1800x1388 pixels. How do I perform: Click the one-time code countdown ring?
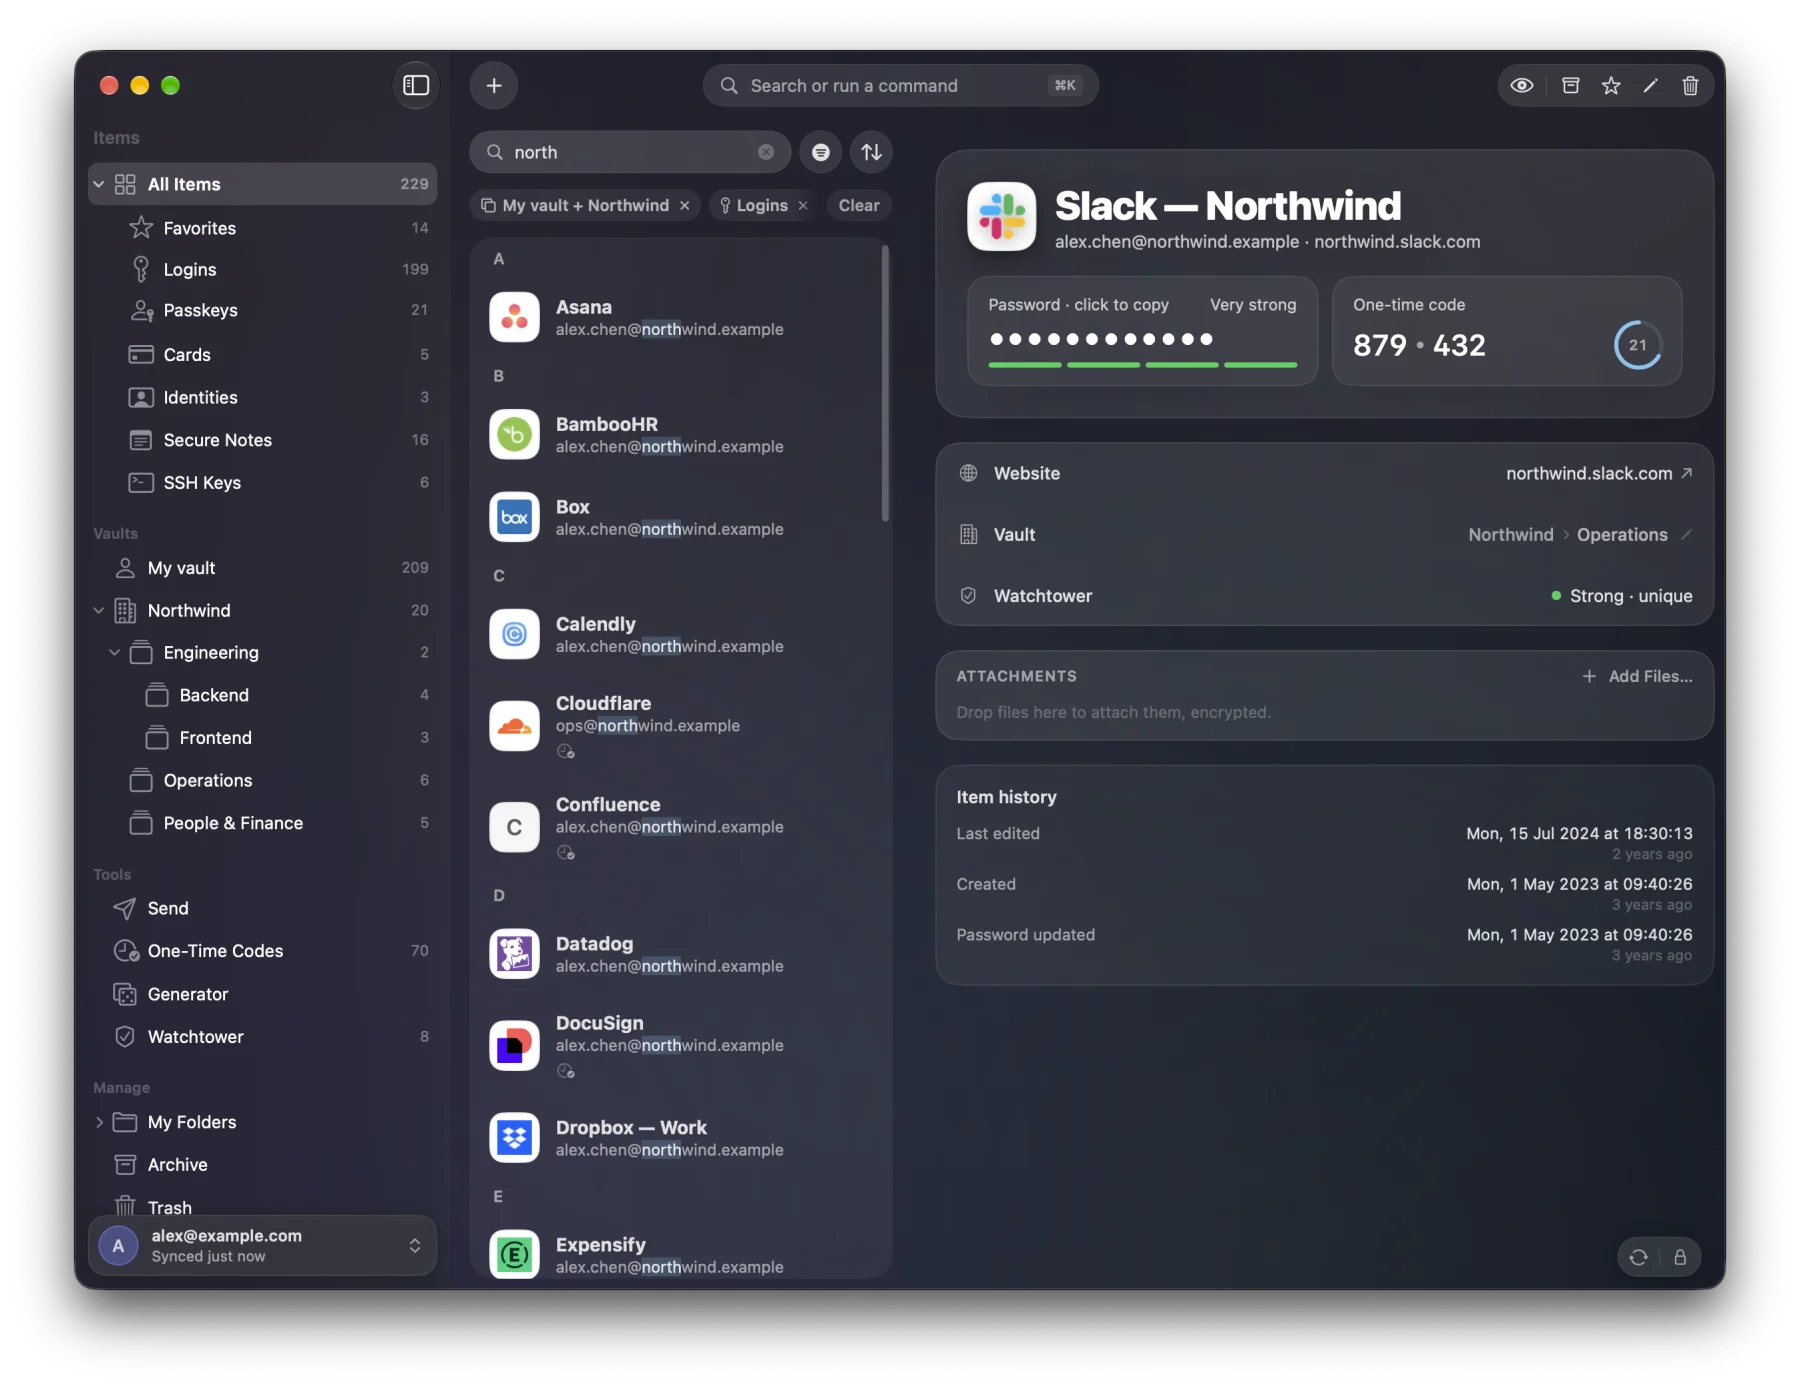click(1638, 345)
